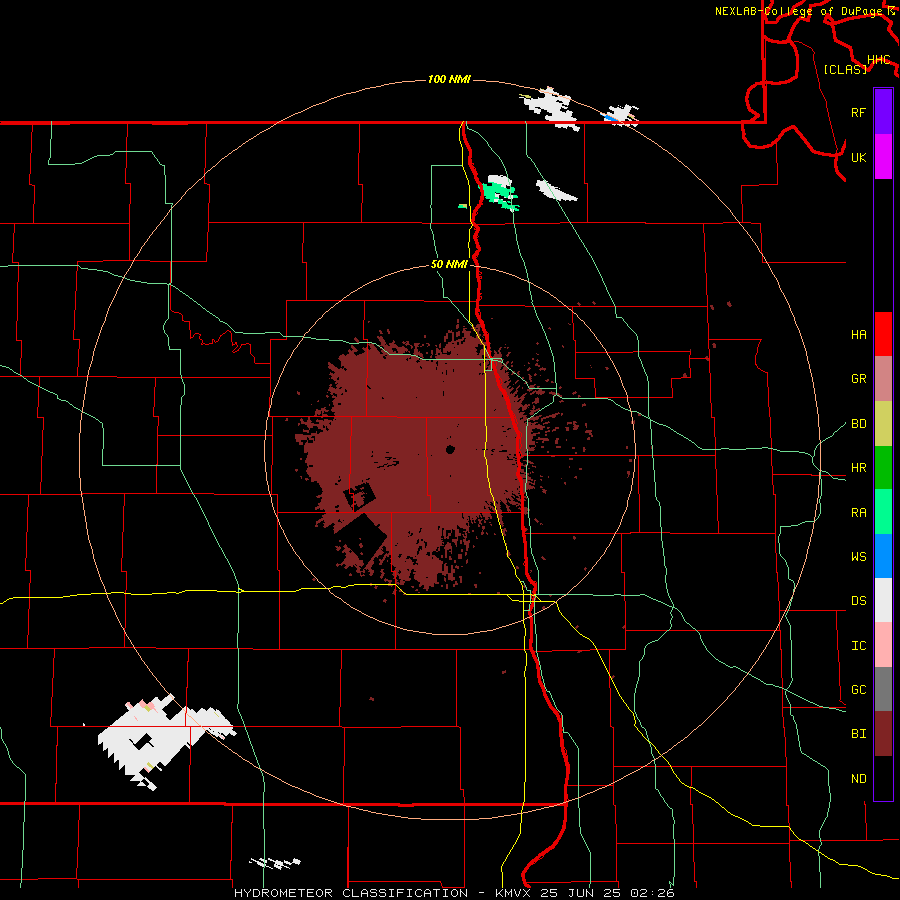Click the IC pink color swatch
900x900 pixels.
pyautogui.click(x=883, y=645)
